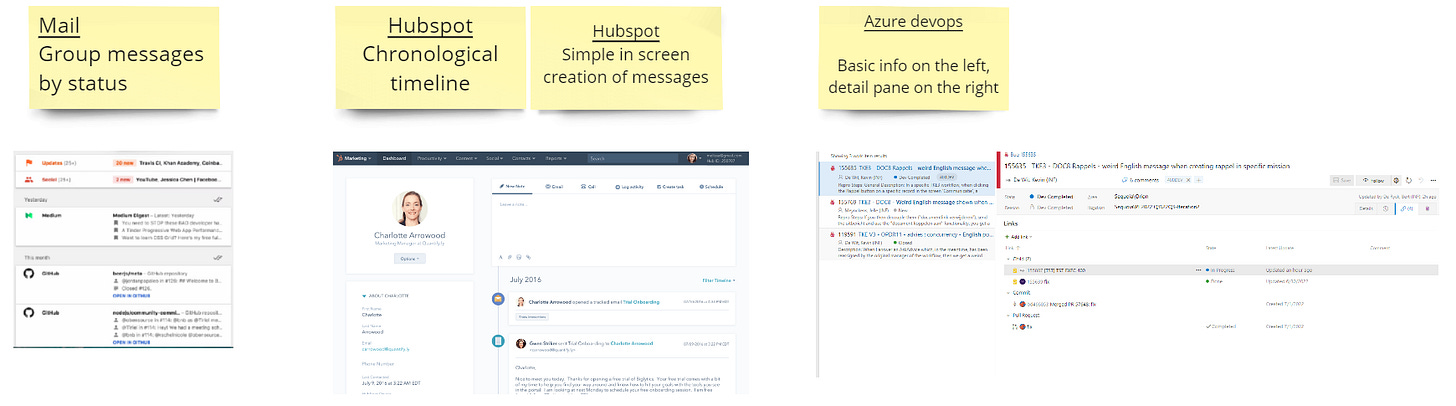Click the 20 new badge on Updates

tap(124, 163)
